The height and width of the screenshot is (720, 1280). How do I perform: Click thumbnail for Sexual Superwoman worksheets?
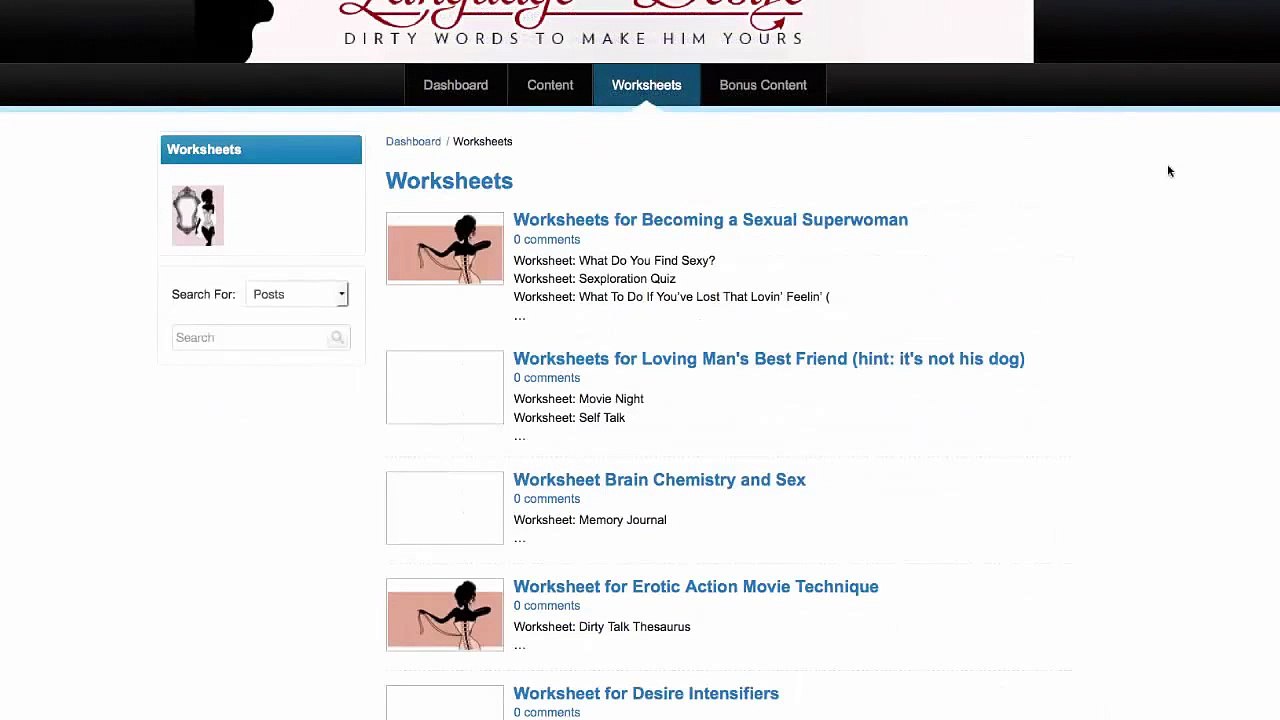click(x=445, y=248)
